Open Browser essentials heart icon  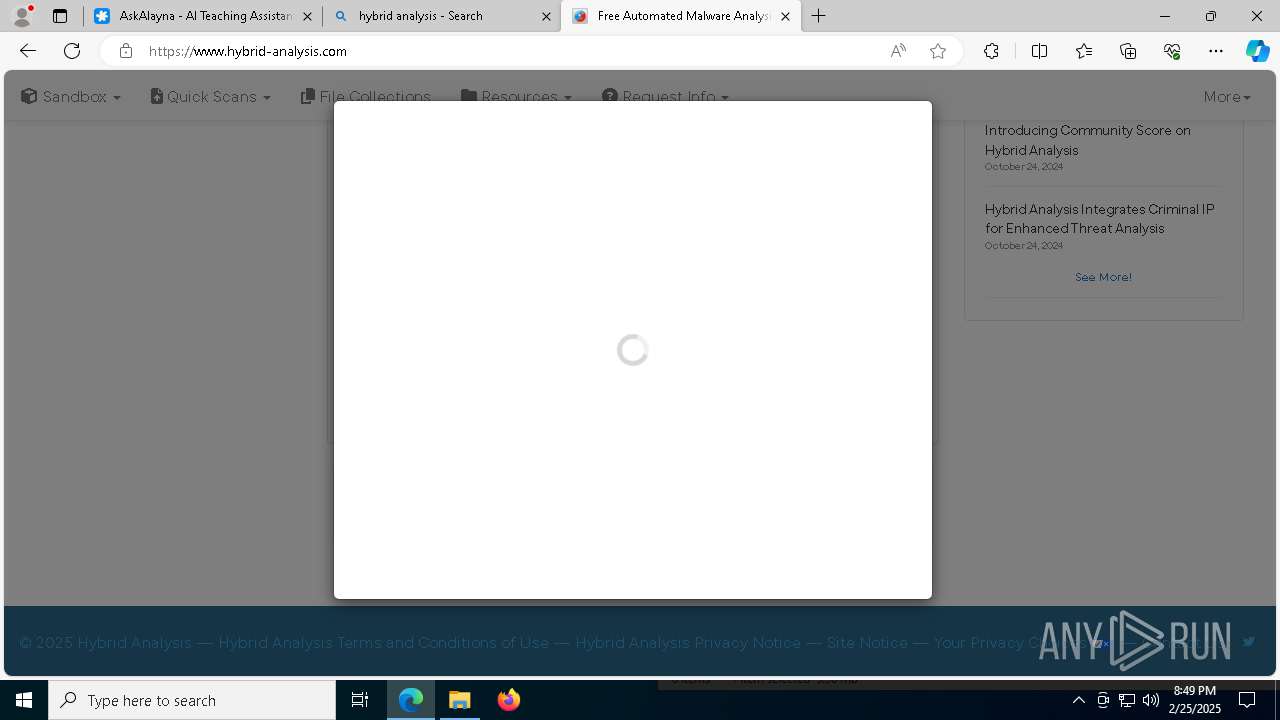click(x=1172, y=51)
